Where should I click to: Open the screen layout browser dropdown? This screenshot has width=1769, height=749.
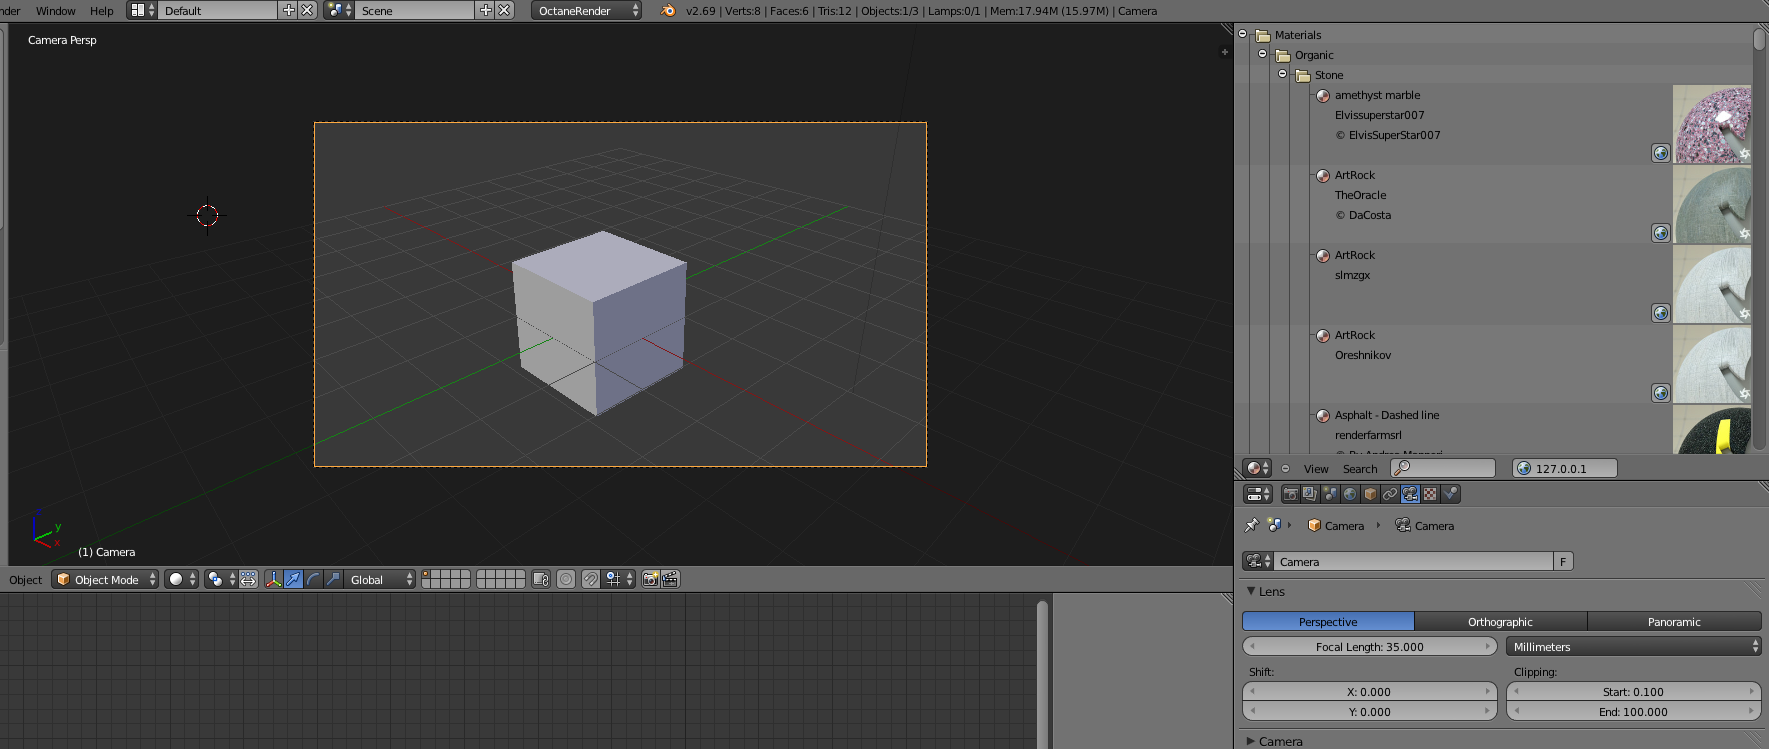tap(142, 10)
